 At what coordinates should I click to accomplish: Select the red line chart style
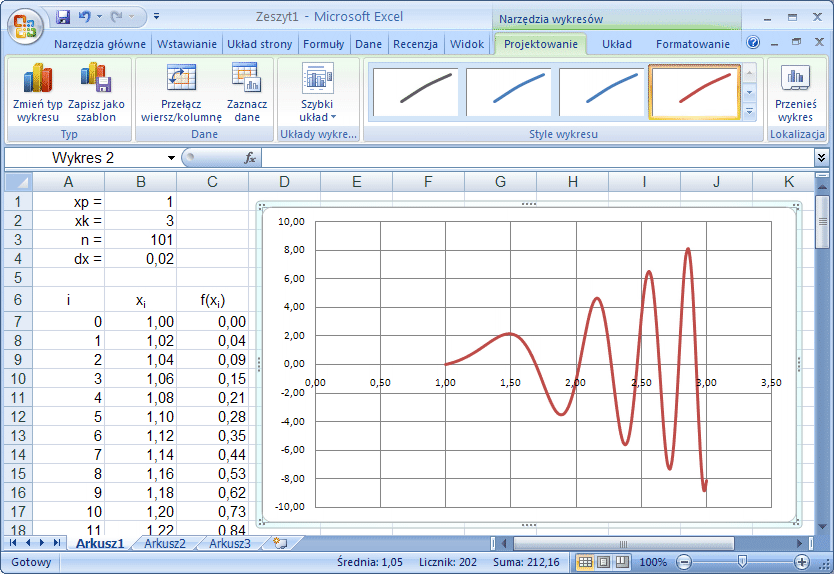click(694, 92)
